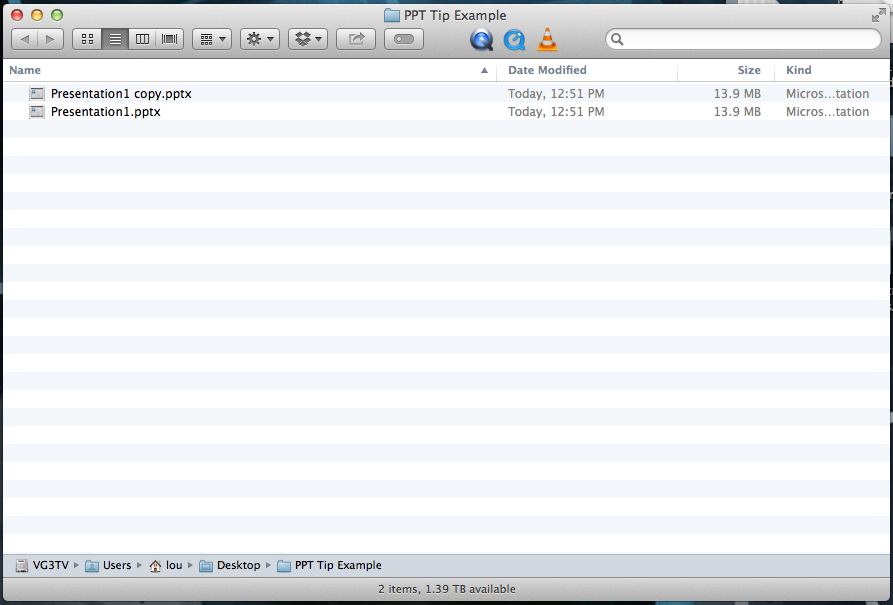Launch the light blue QuickTime Player icon
The width and height of the screenshot is (893, 605).
tap(514, 39)
